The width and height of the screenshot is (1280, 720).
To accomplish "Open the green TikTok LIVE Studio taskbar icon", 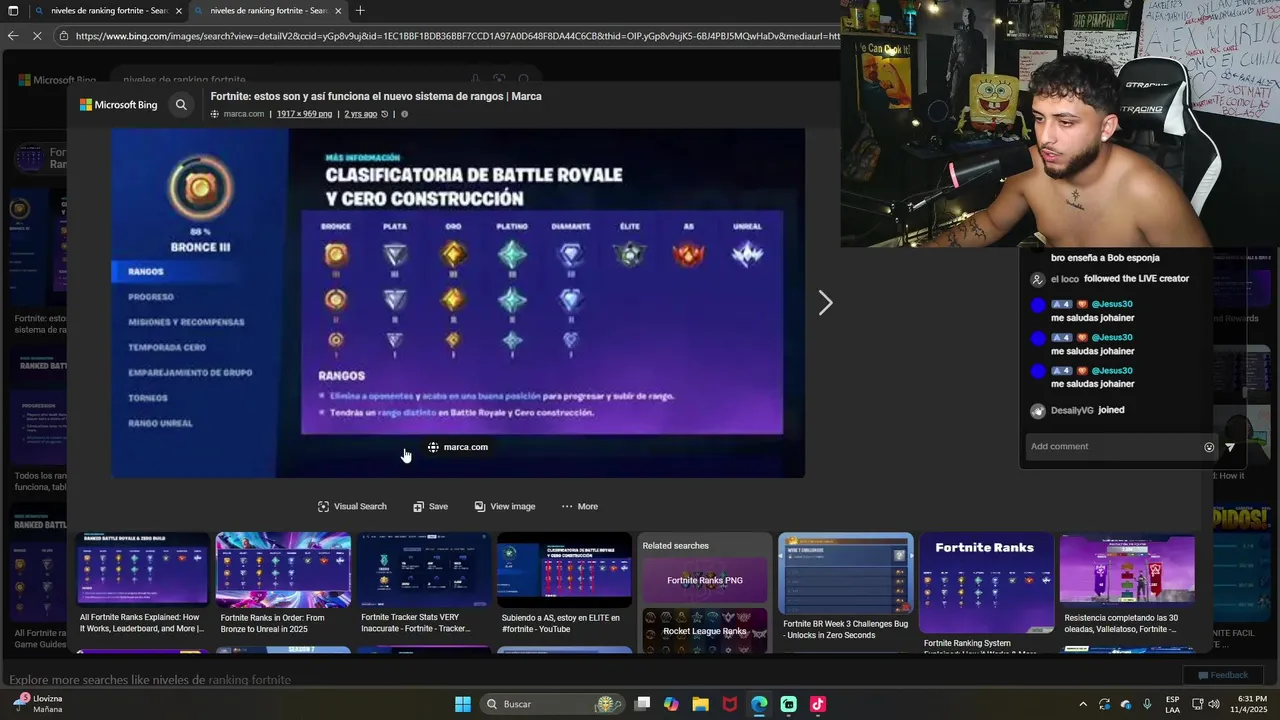I will (789, 704).
